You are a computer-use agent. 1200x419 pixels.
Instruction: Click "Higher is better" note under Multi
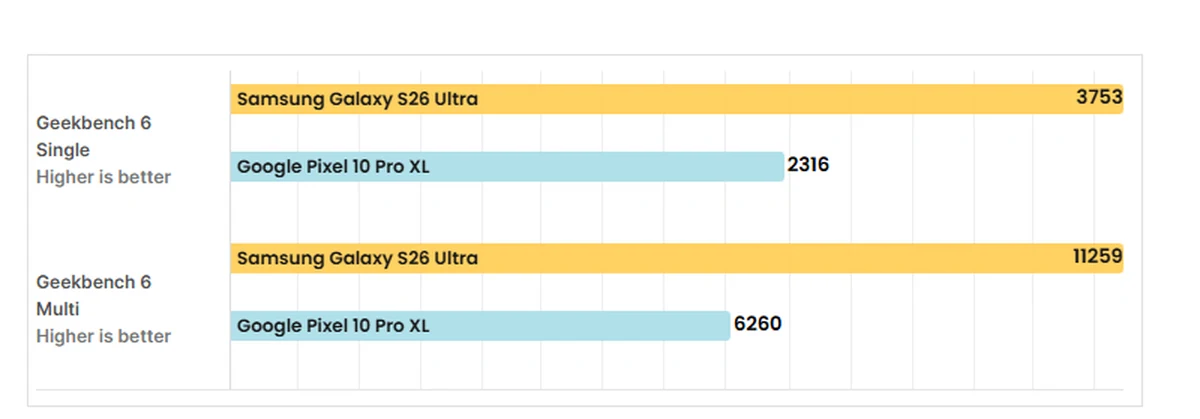coord(103,336)
